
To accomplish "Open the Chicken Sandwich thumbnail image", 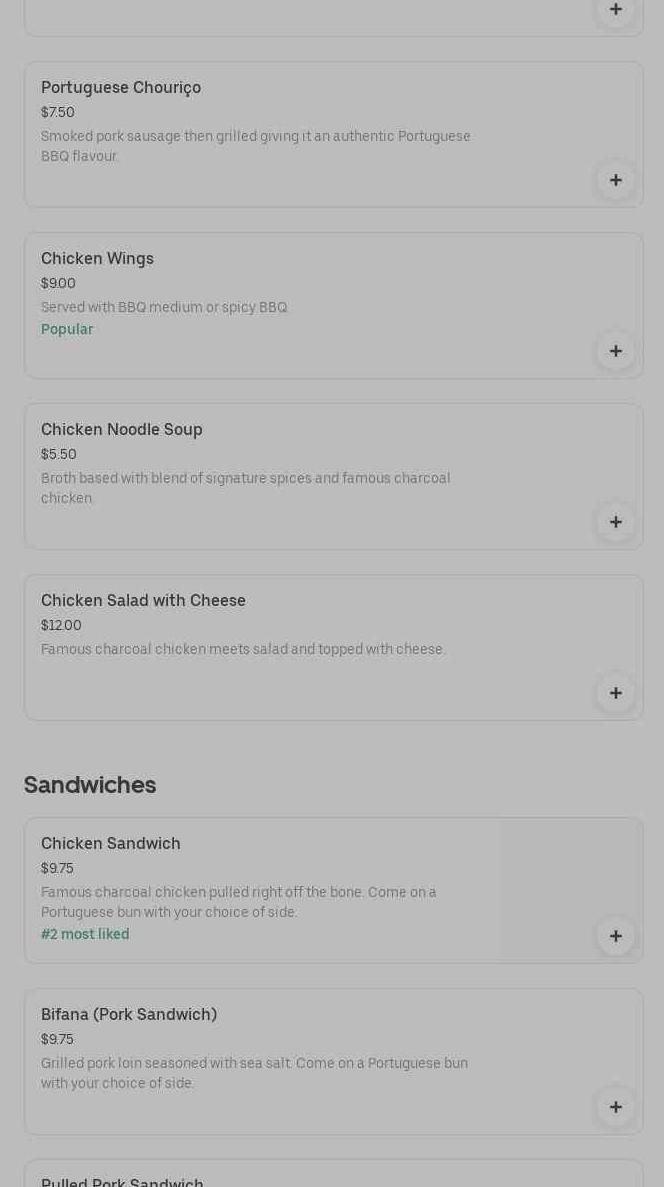I will point(571,880).
